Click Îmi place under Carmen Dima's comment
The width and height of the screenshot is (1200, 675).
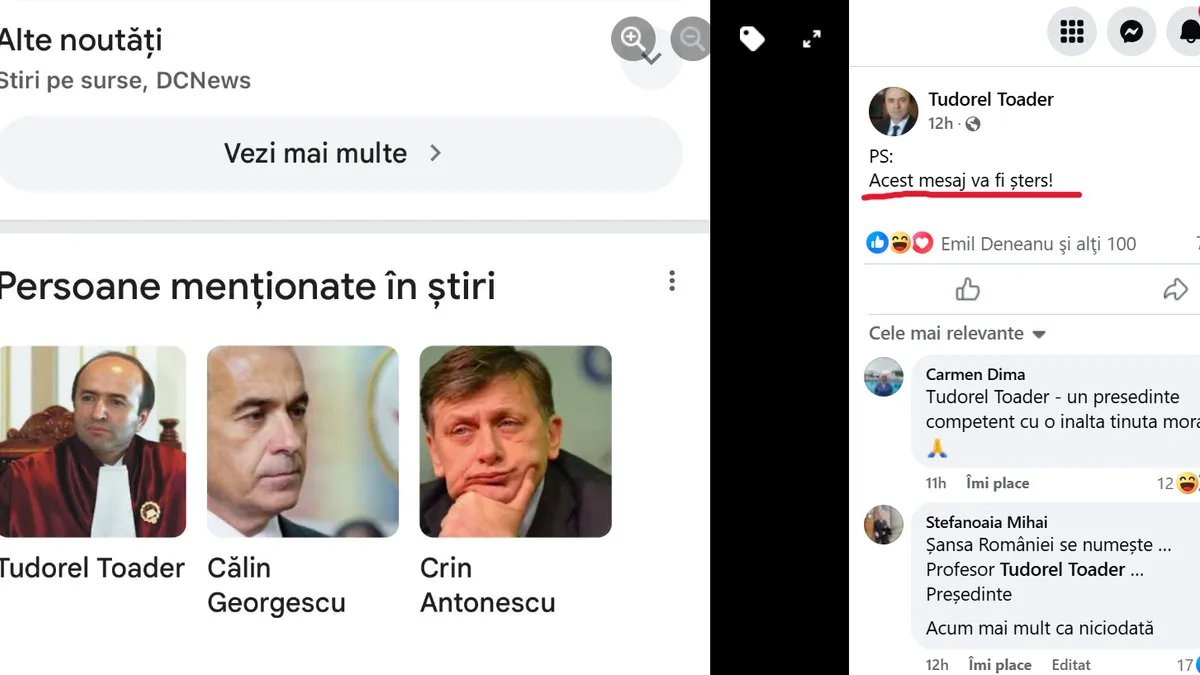click(x=997, y=483)
